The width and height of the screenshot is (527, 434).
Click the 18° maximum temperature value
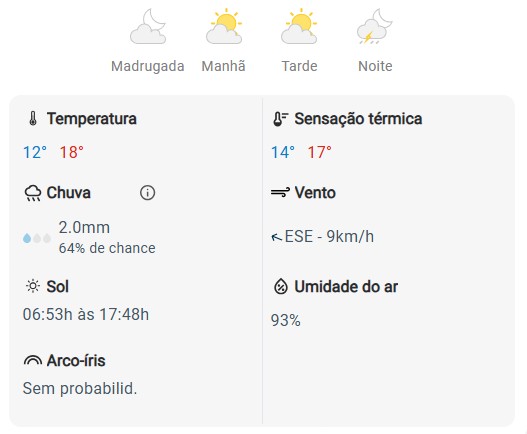click(72, 152)
